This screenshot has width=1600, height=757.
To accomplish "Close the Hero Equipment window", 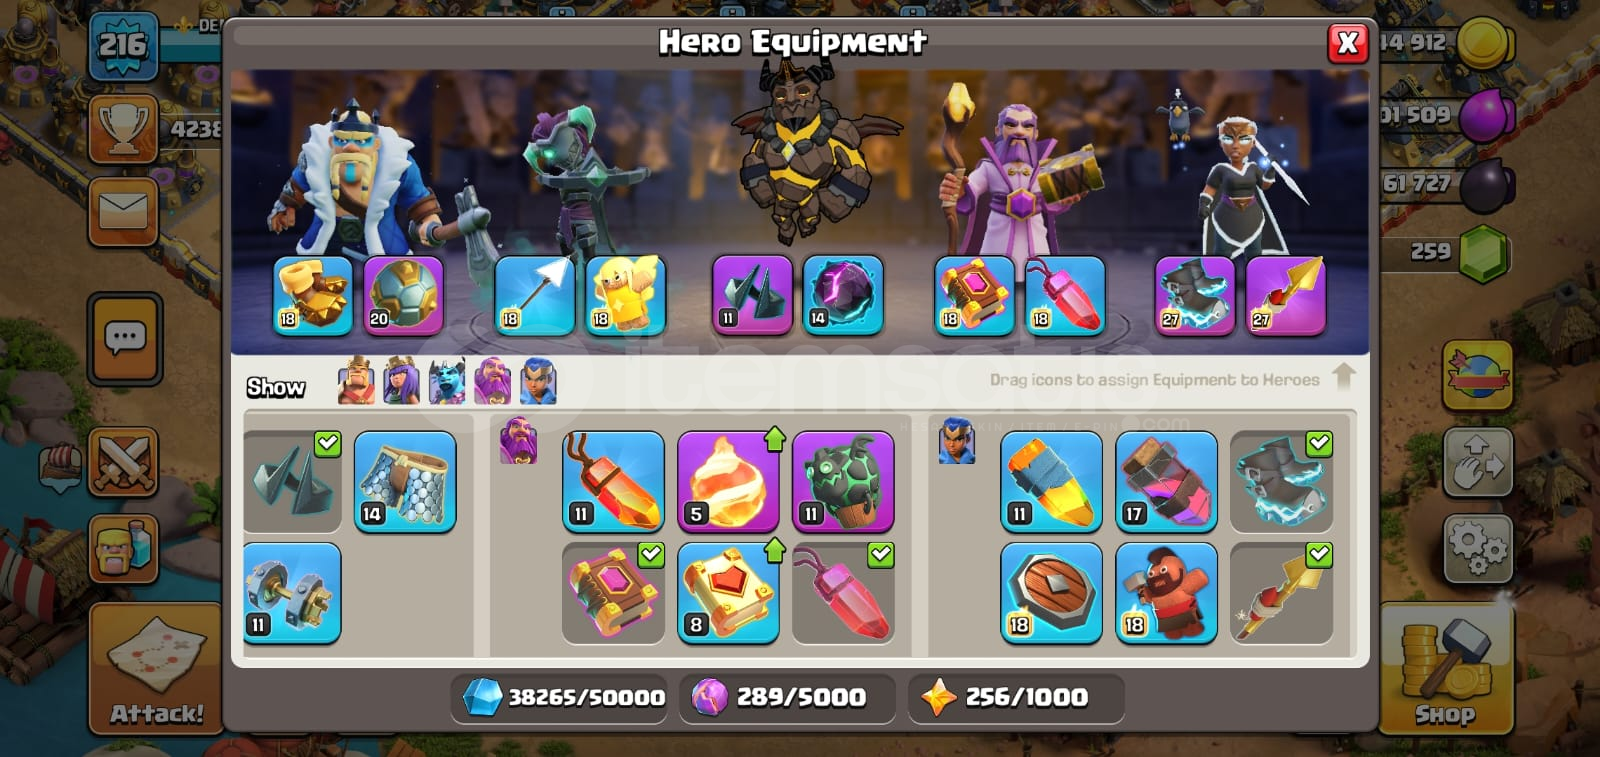I will click(x=1347, y=42).
